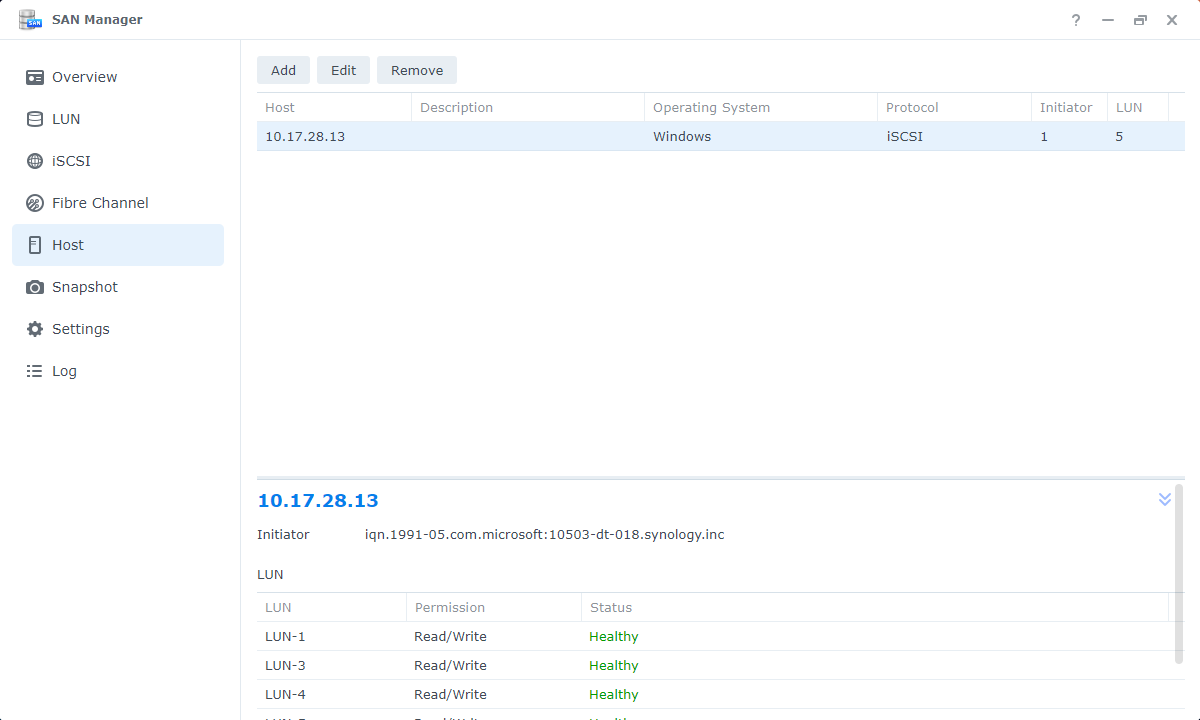The width and height of the screenshot is (1200, 720).
Task: Click the Fibre Channel icon
Action: click(35, 203)
